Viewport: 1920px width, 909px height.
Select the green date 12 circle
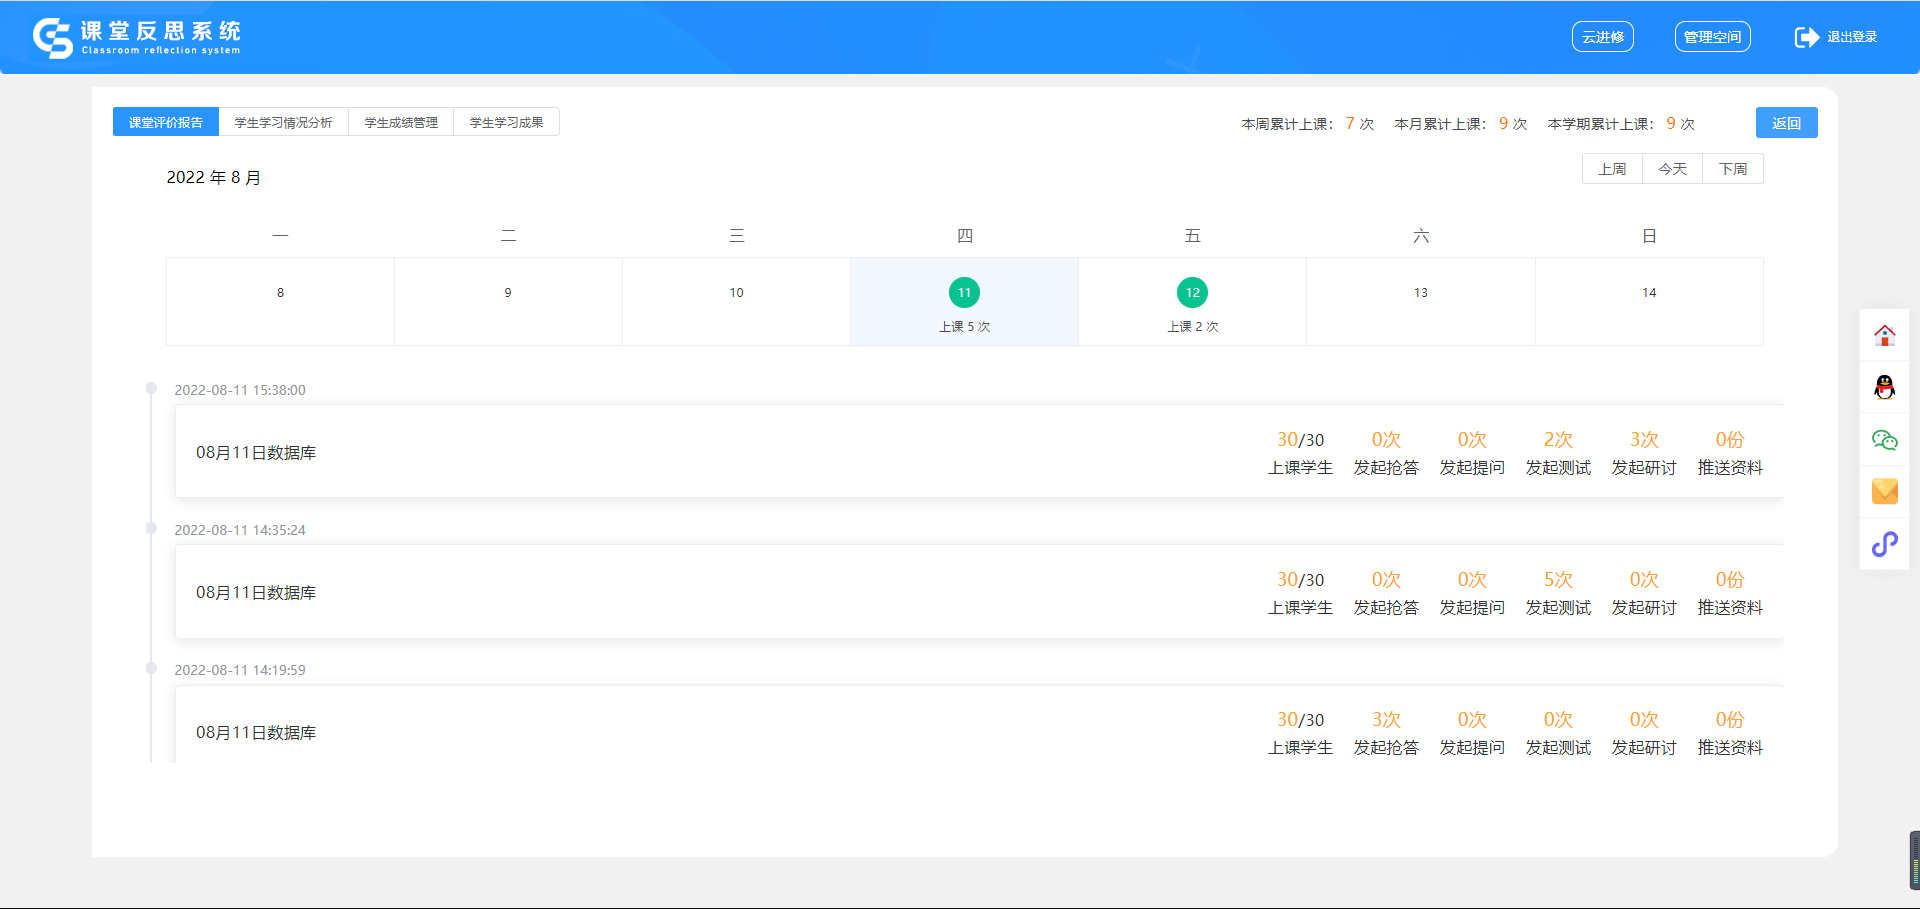tap(1192, 293)
